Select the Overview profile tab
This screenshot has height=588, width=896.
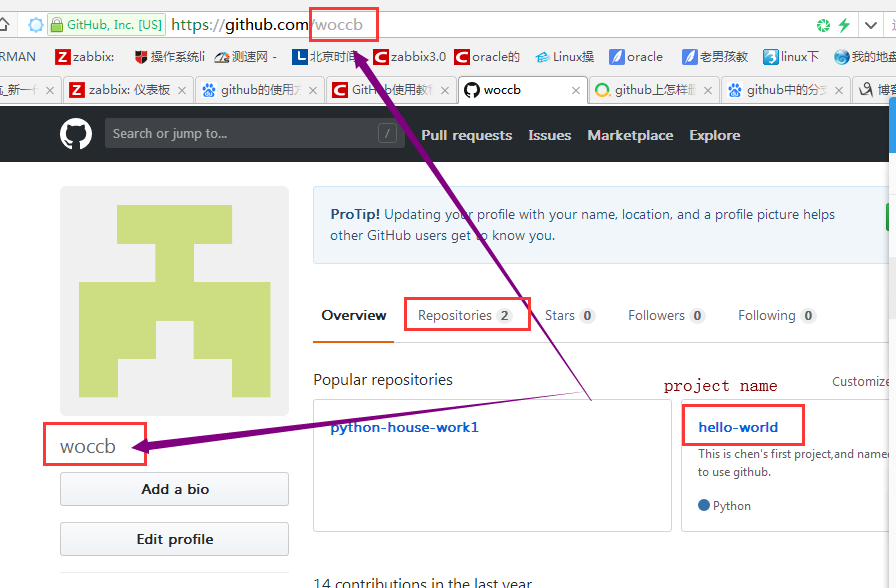(x=354, y=315)
